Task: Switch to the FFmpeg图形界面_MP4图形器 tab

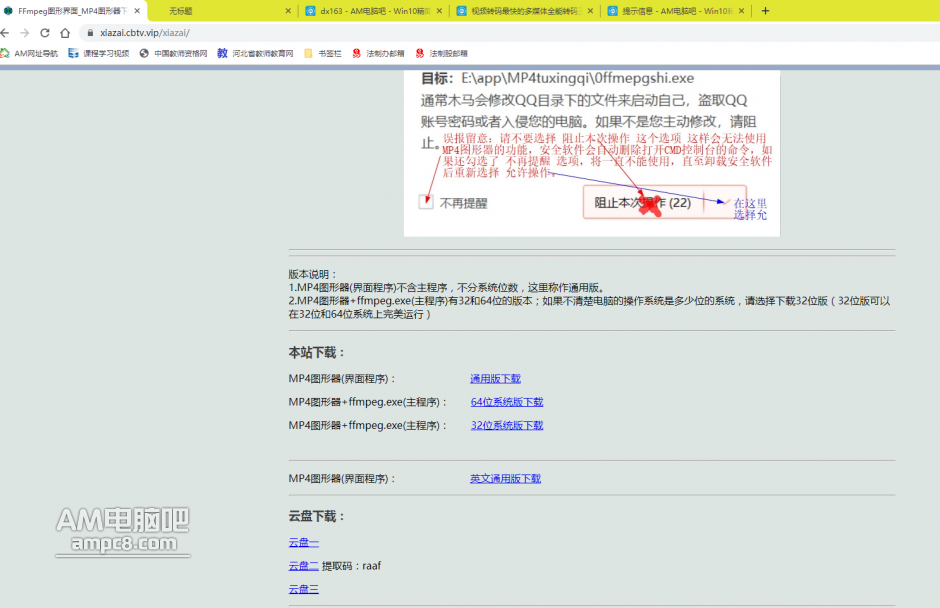Action: tap(73, 11)
